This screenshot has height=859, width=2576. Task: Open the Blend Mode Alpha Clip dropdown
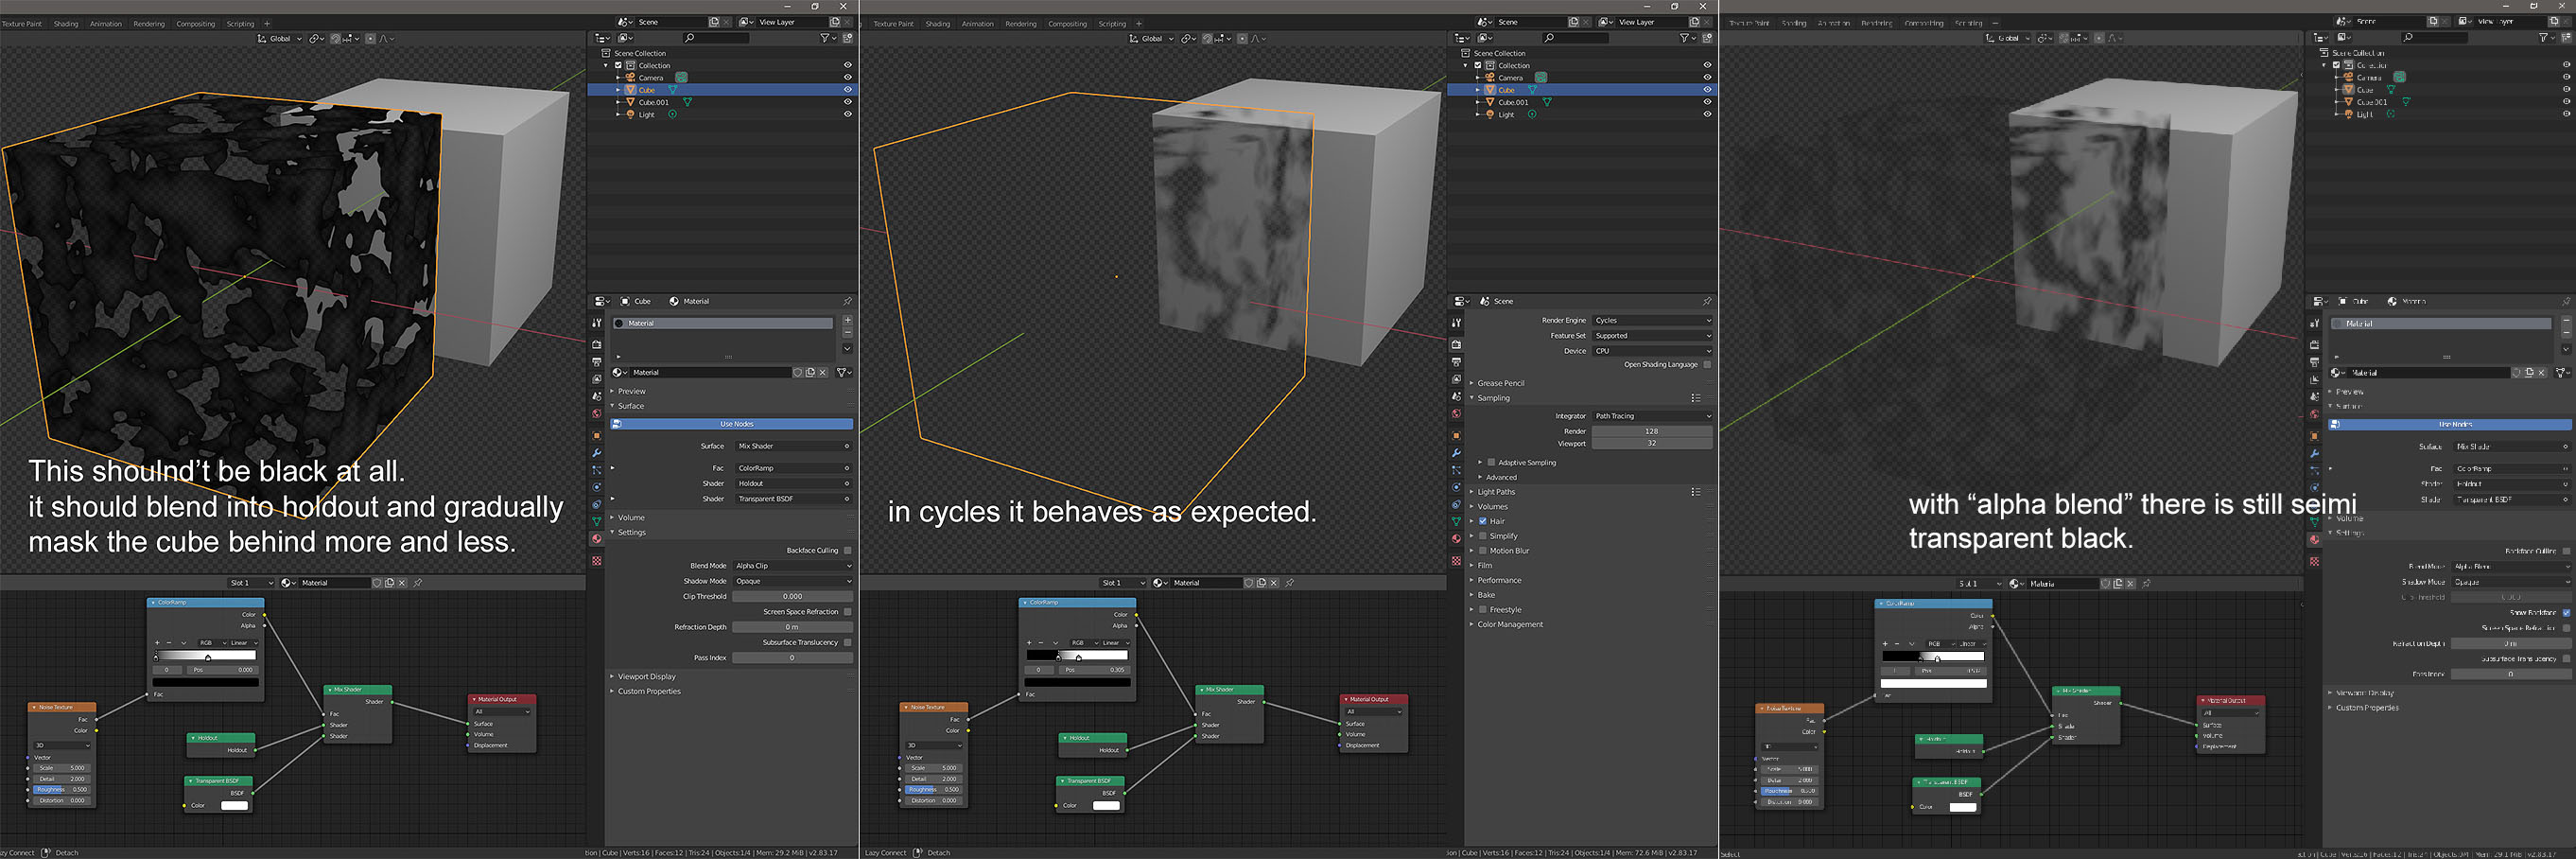click(x=793, y=566)
